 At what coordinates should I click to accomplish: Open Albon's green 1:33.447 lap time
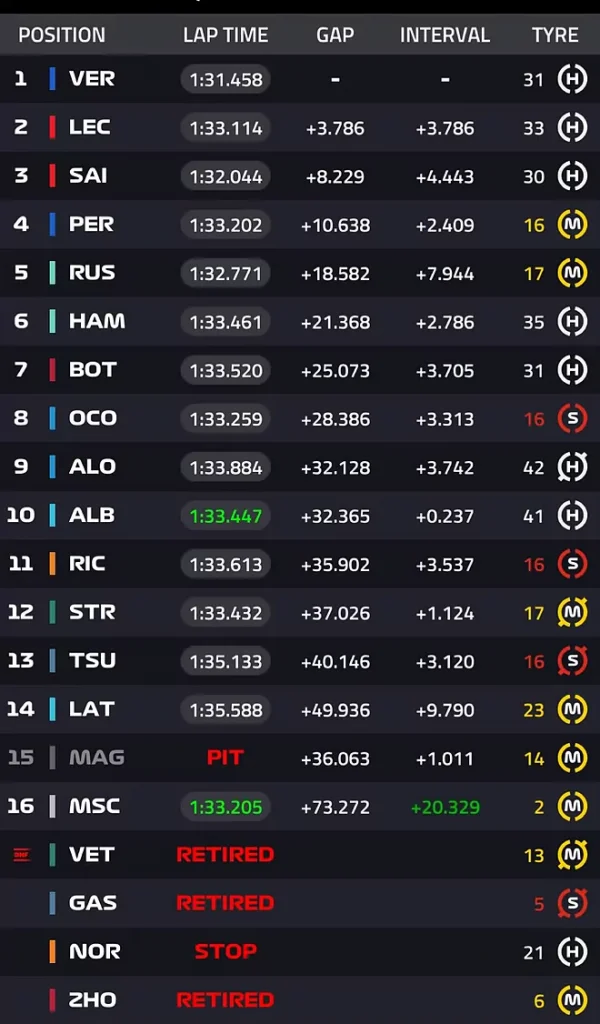click(225, 516)
